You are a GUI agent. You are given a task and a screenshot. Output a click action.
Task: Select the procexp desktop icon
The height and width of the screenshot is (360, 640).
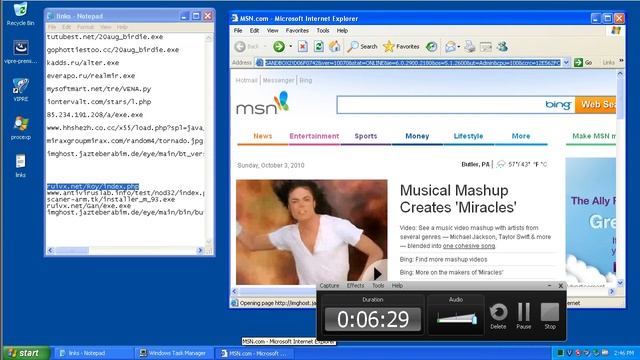coord(21,127)
